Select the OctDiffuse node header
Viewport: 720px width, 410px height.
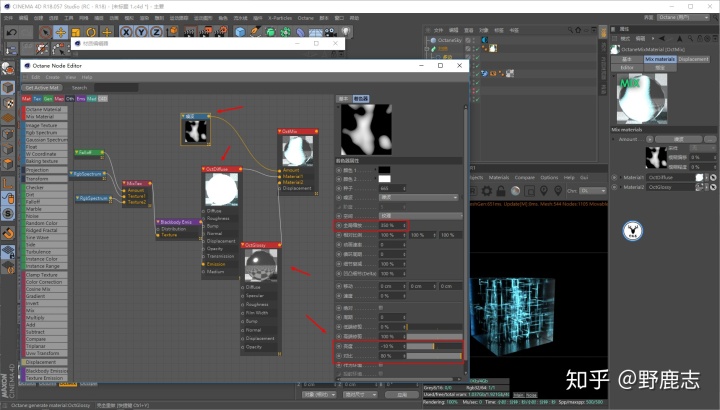[222, 169]
